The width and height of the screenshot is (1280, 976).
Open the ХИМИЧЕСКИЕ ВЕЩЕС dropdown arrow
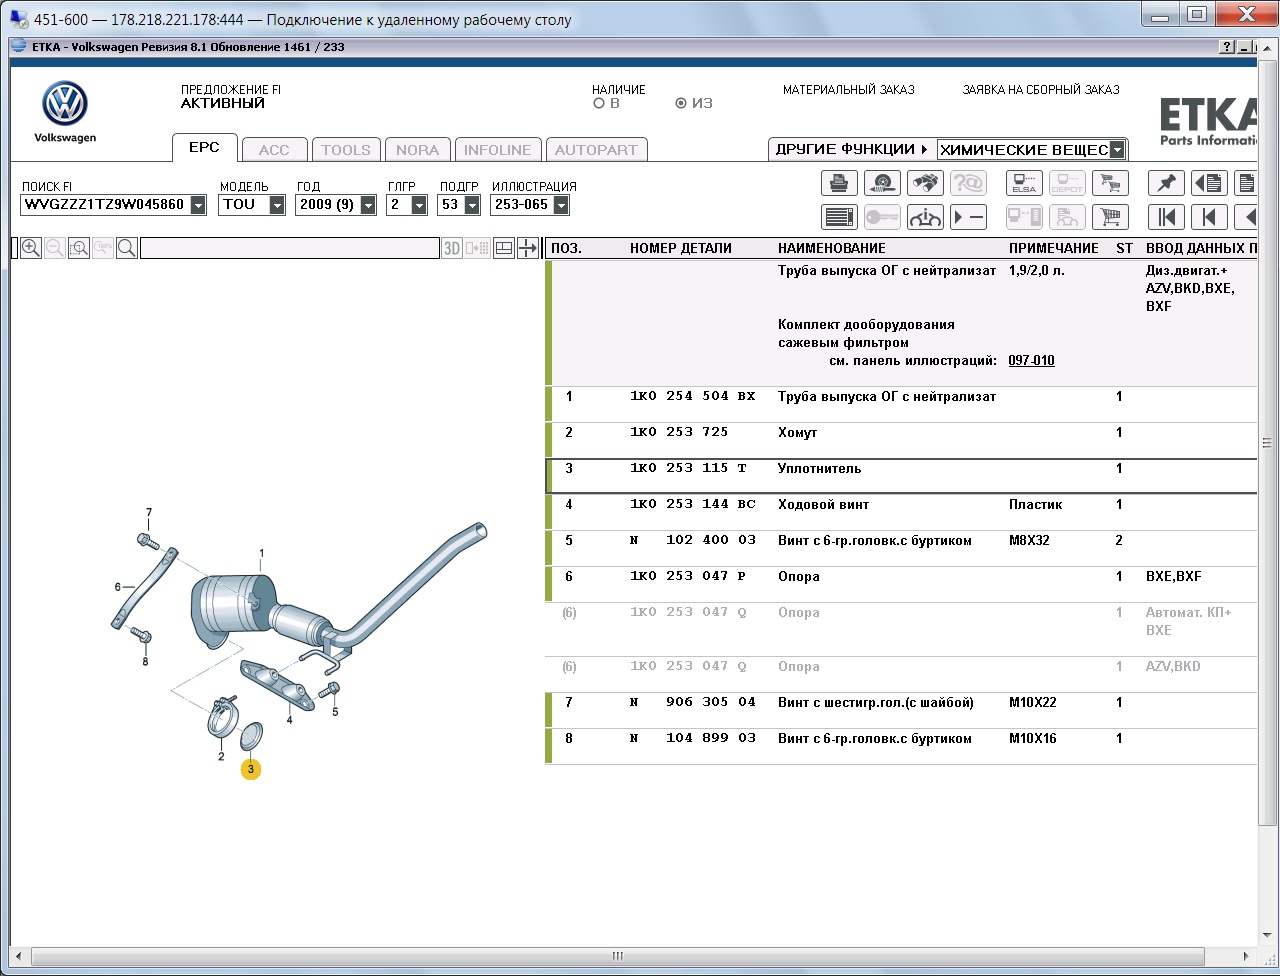pos(1118,150)
